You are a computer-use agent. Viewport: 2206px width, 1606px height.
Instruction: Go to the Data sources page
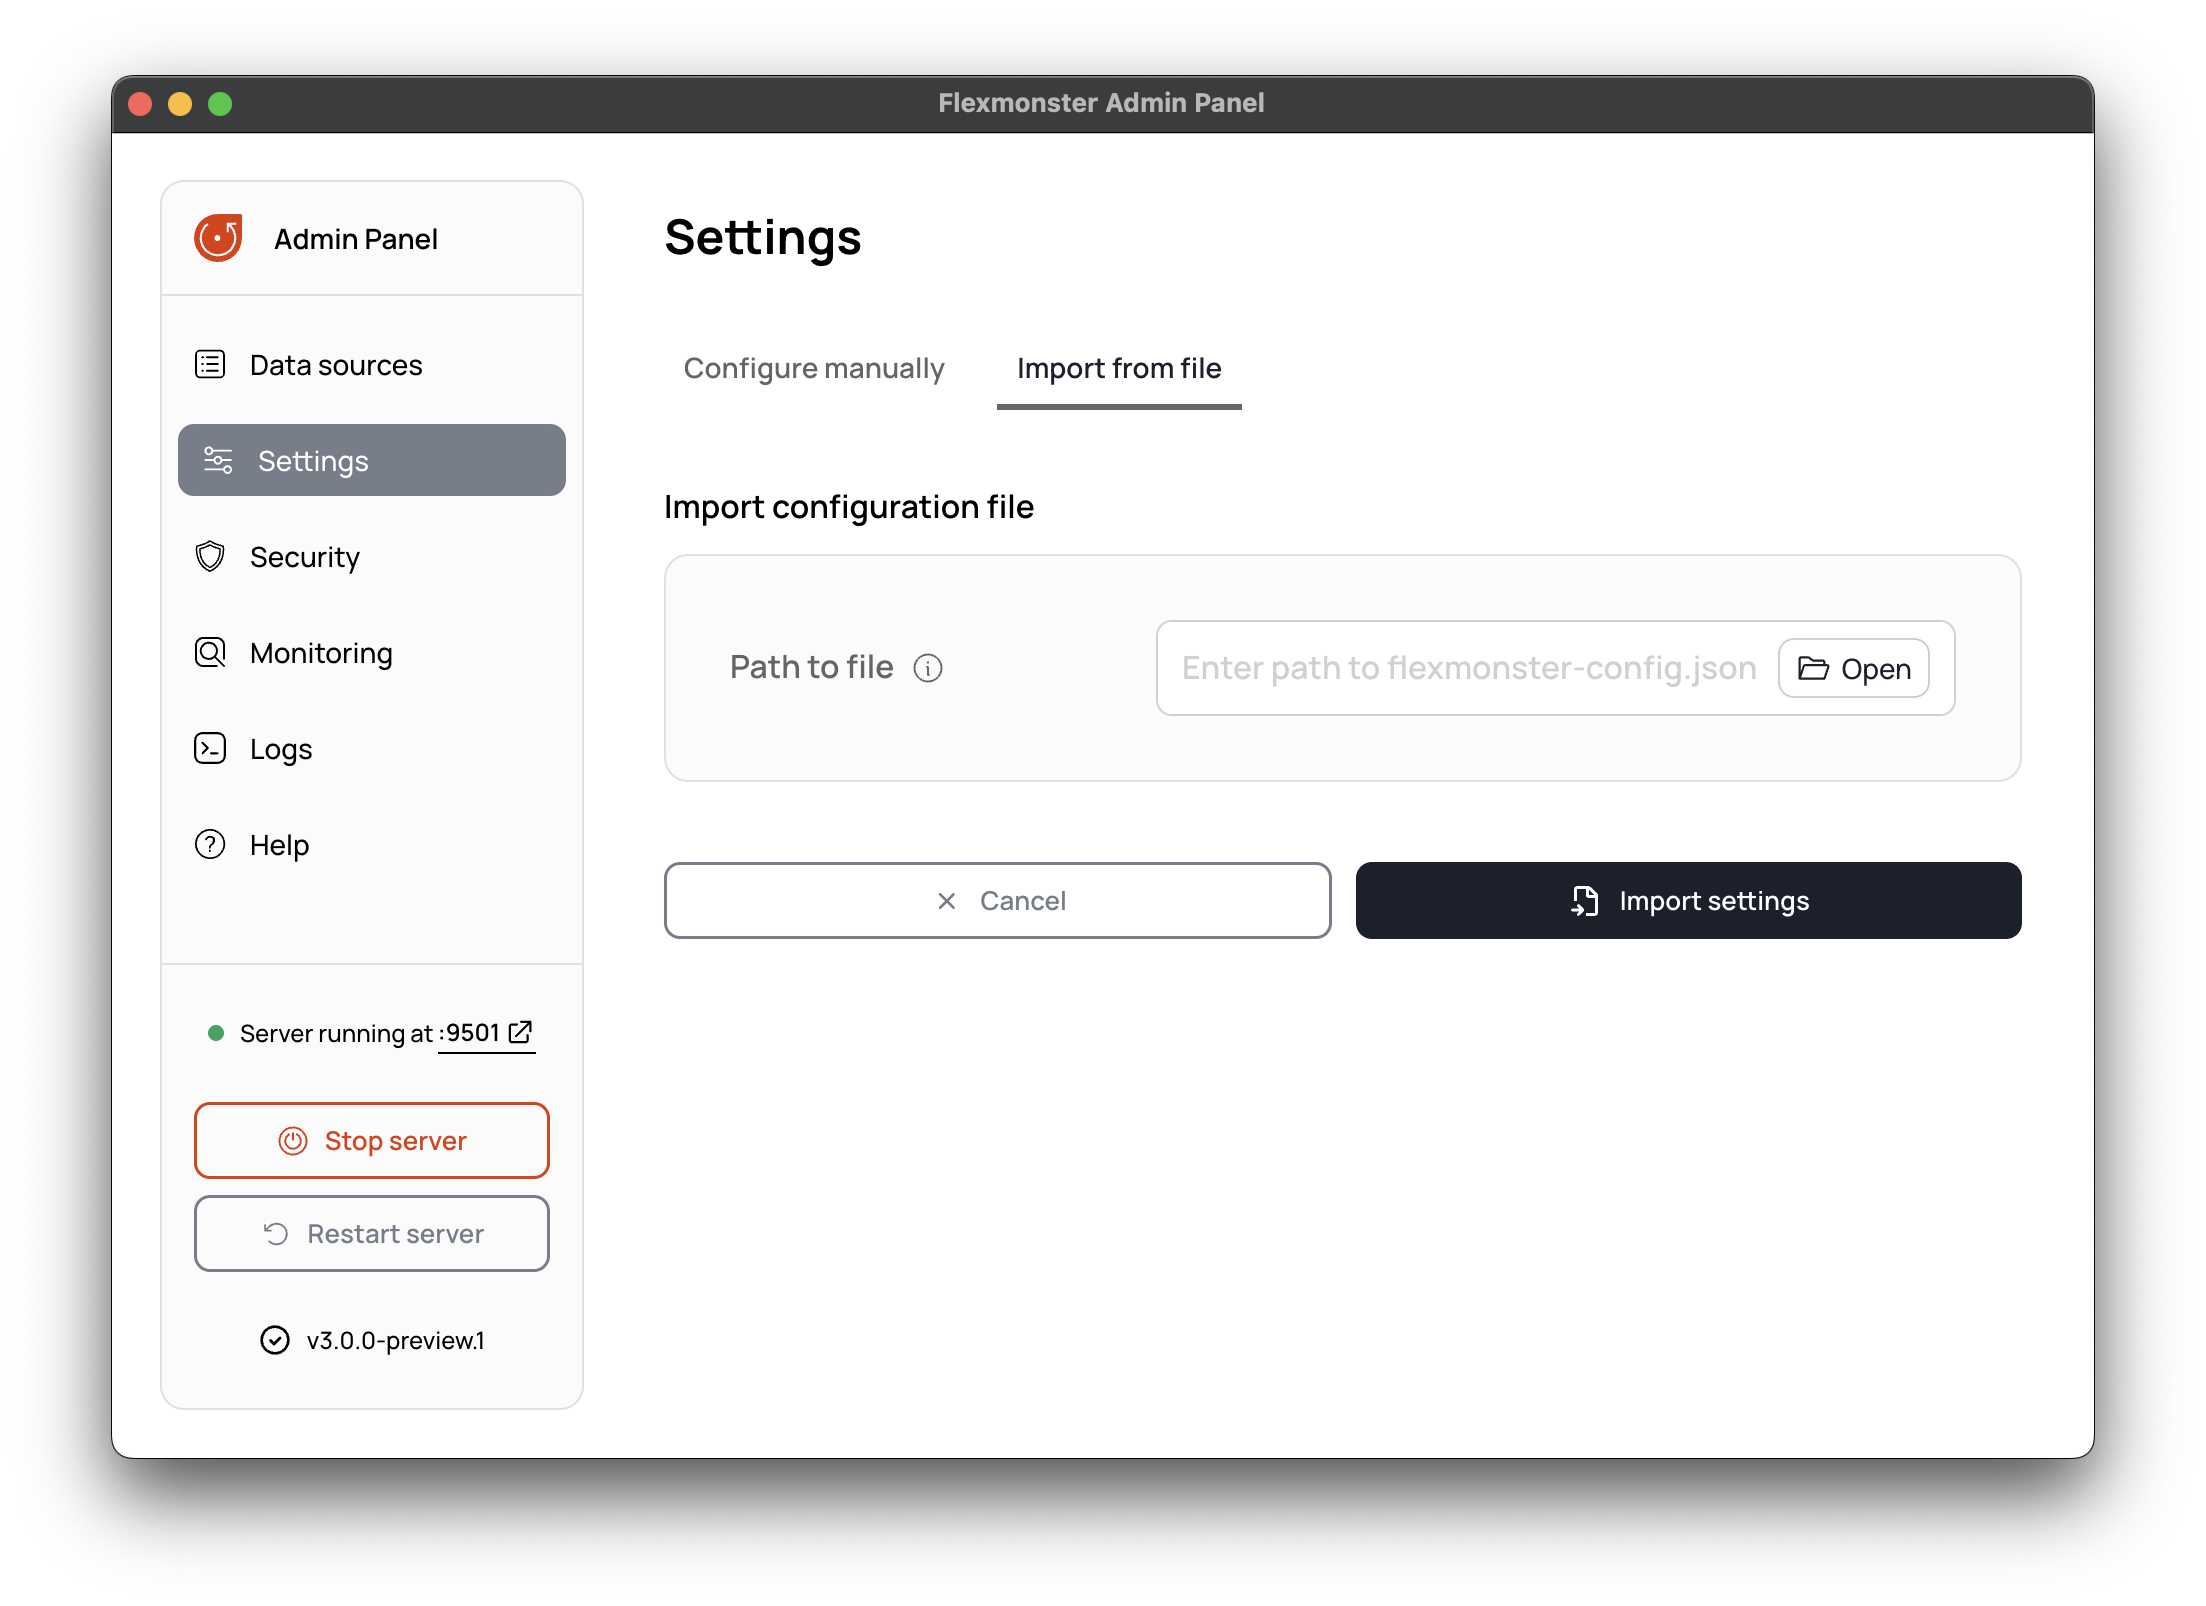336,365
